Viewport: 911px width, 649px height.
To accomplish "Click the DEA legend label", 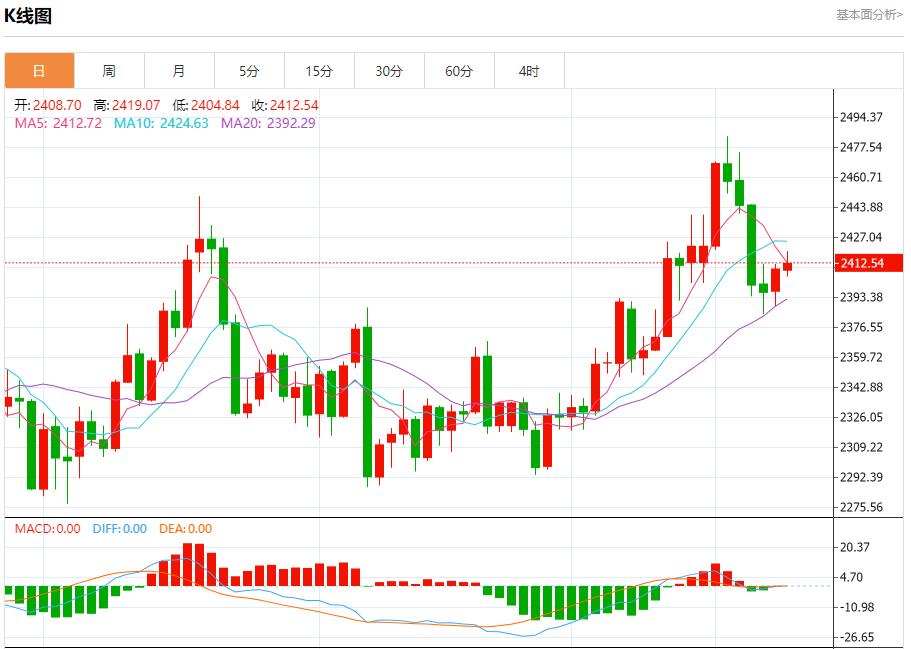I will [185, 529].
